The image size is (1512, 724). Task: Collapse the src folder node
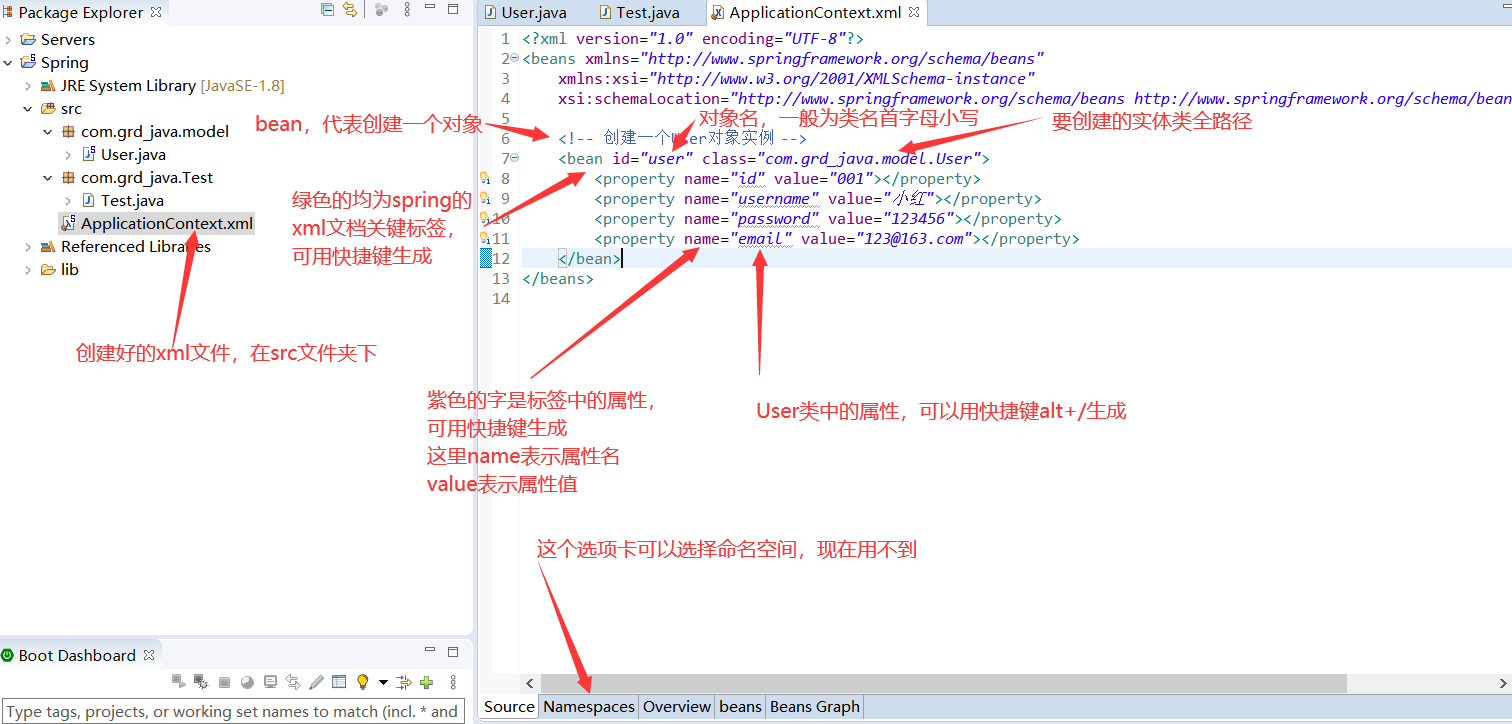28,109
